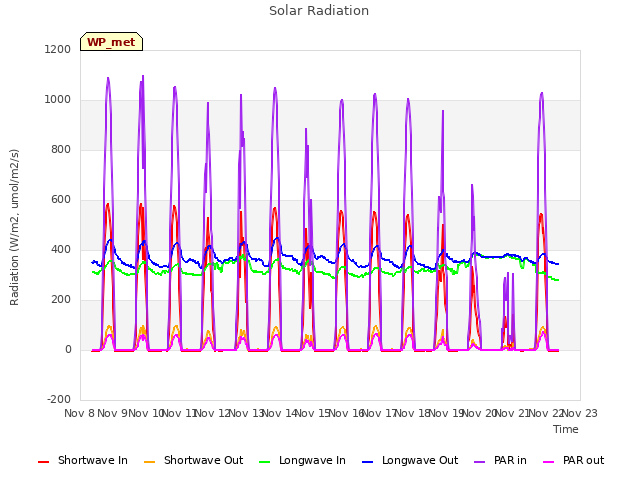Click the Nov 8 x-axis tick label
Viewport: 640px width, 480px height.
(79, 413)
